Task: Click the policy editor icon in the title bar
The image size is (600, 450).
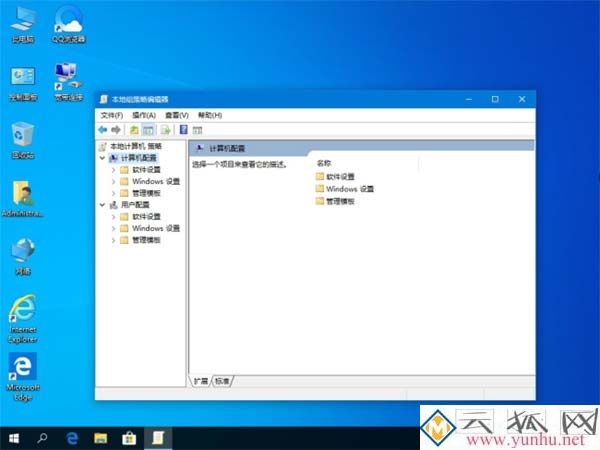Action: [104, 99]
